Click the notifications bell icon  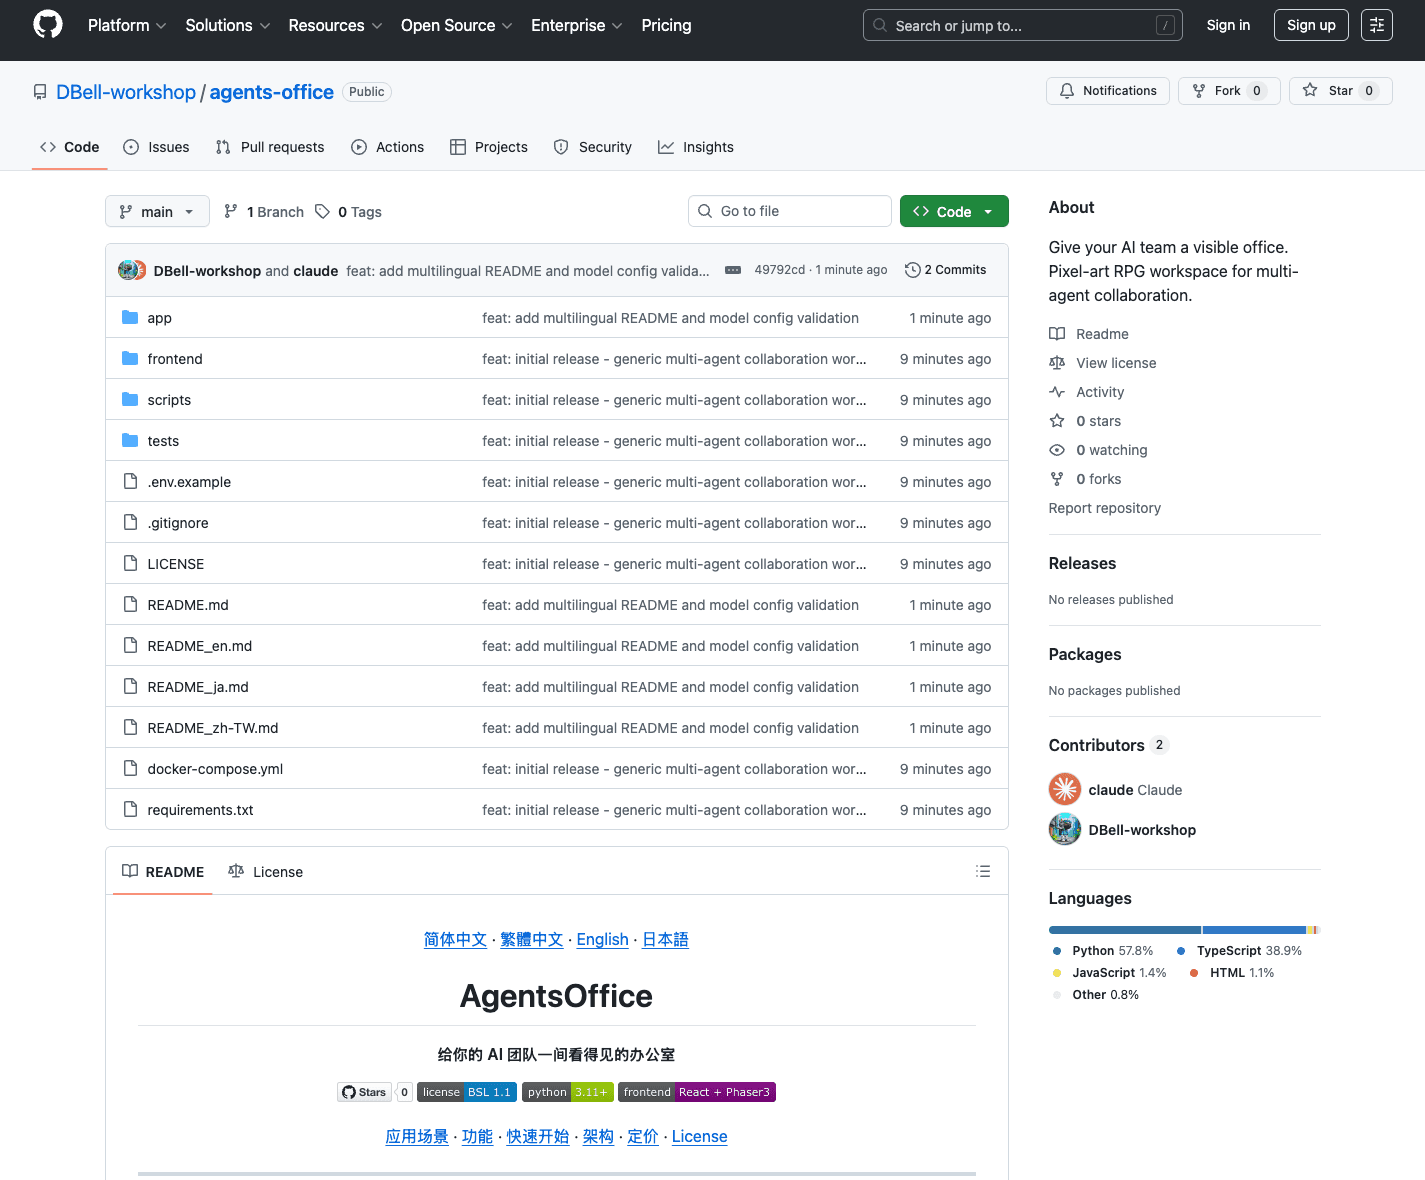[1066, 90]
